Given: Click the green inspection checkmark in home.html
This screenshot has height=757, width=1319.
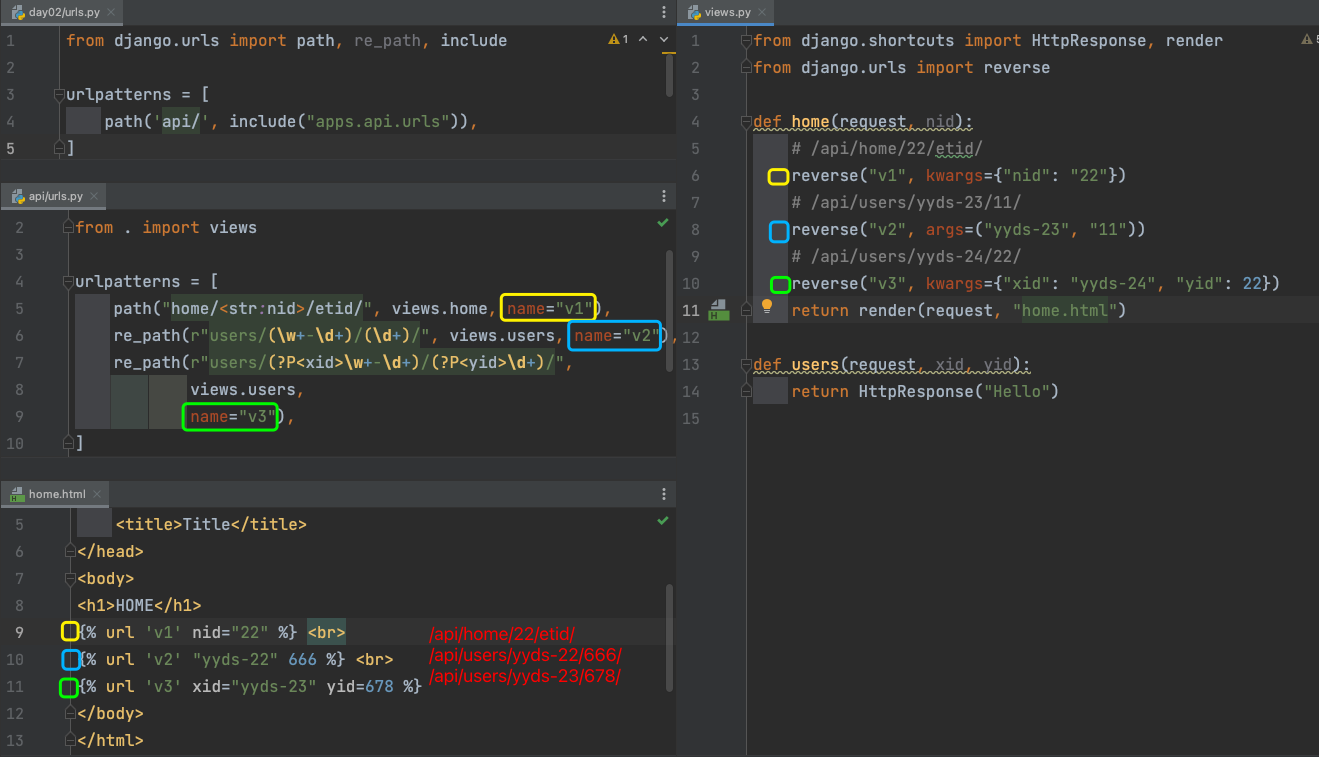Looking at the screenshot, I should click(x=662, y=521).
